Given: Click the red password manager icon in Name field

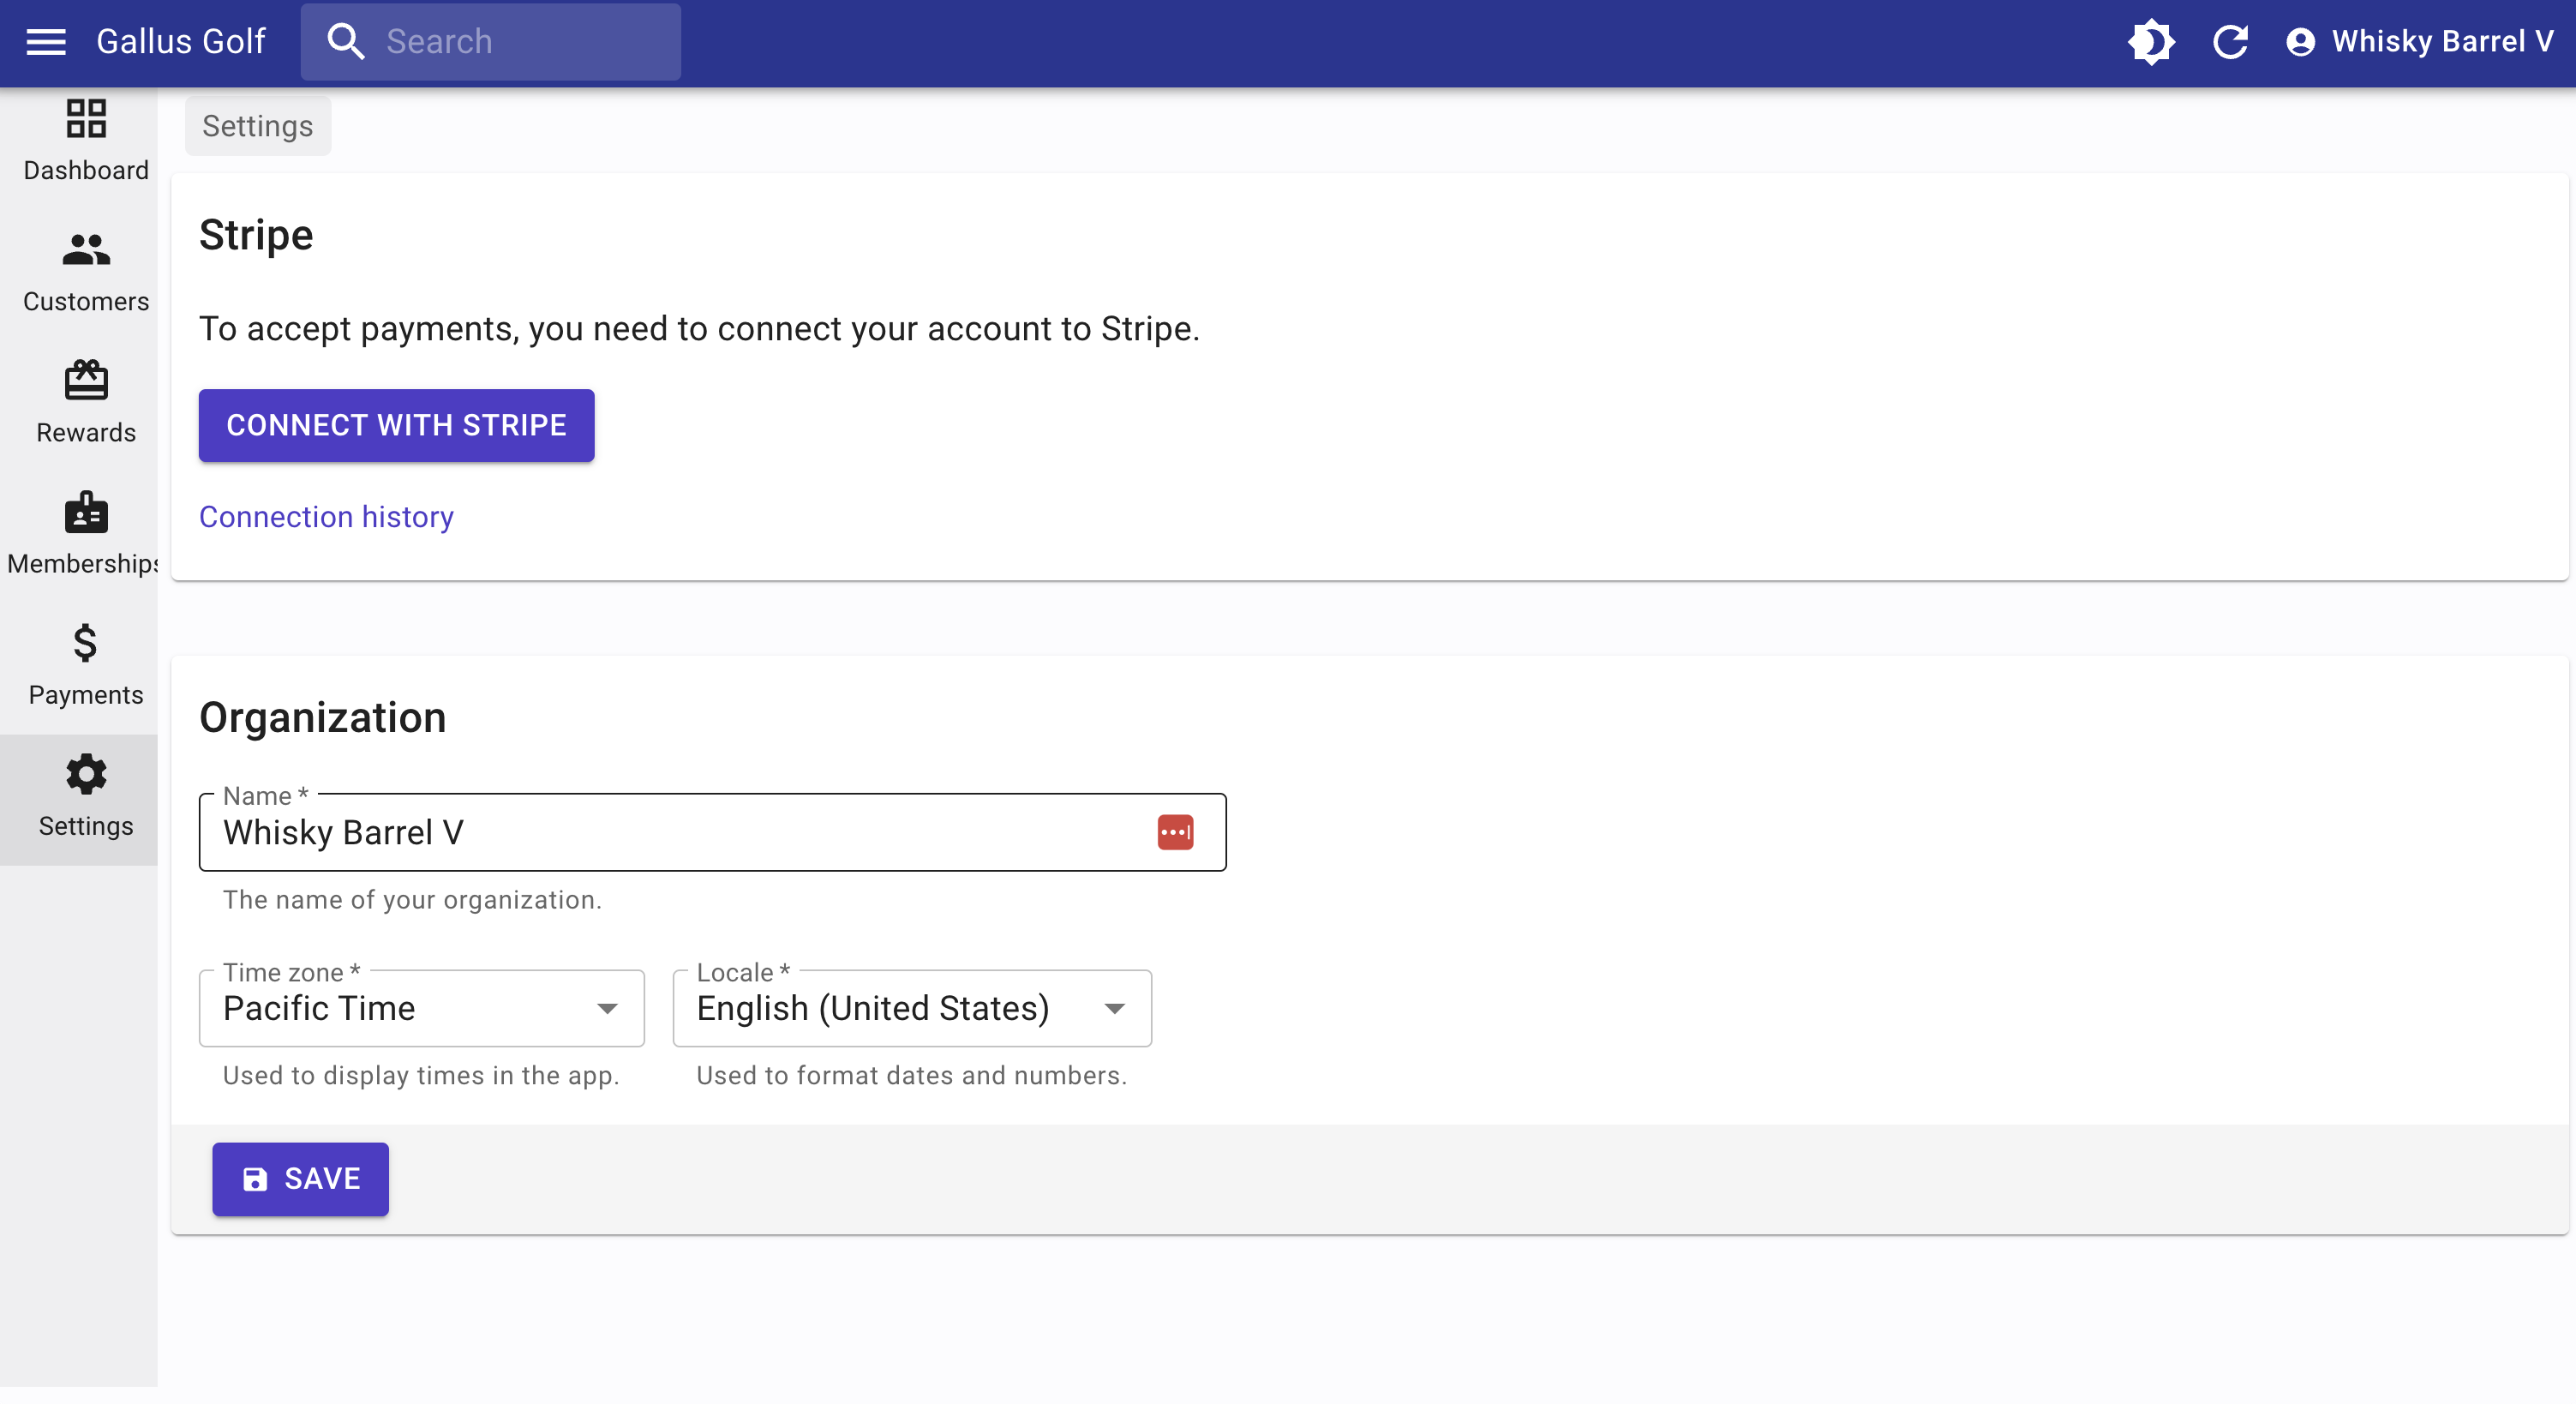Looking at the screenshot, I should pos(1175,832).
